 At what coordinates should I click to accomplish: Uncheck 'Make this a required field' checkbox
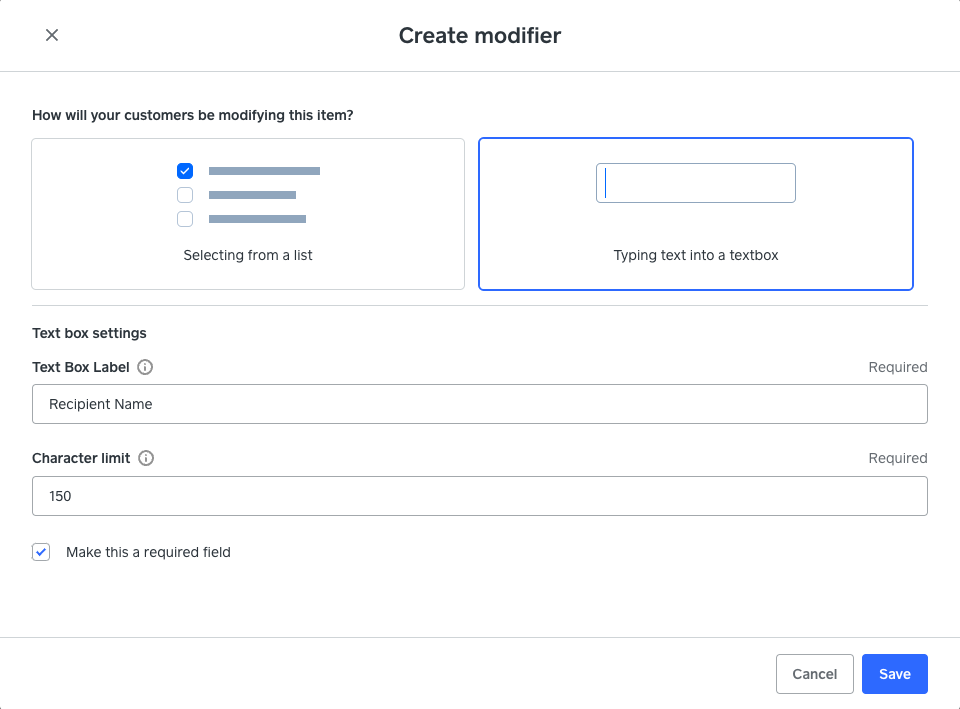pos(41,552)
